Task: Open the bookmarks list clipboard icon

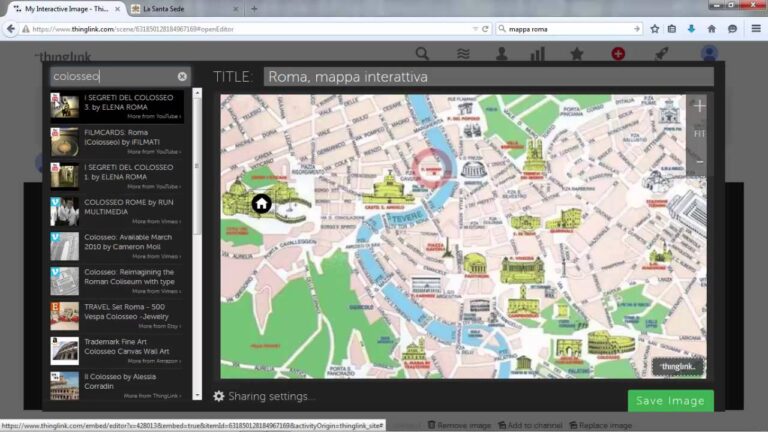Action: click(x=672, y=29)
